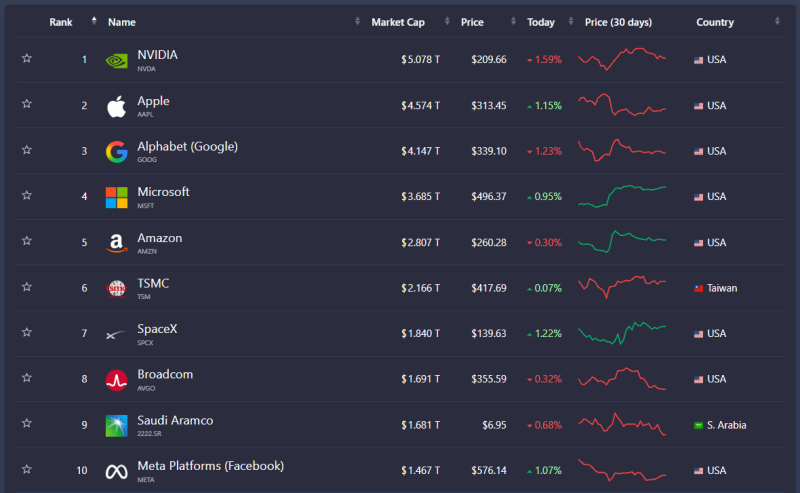Viewport: 800px width, 493px height.
Task: Click the Name column header
Action: point(121,22)
